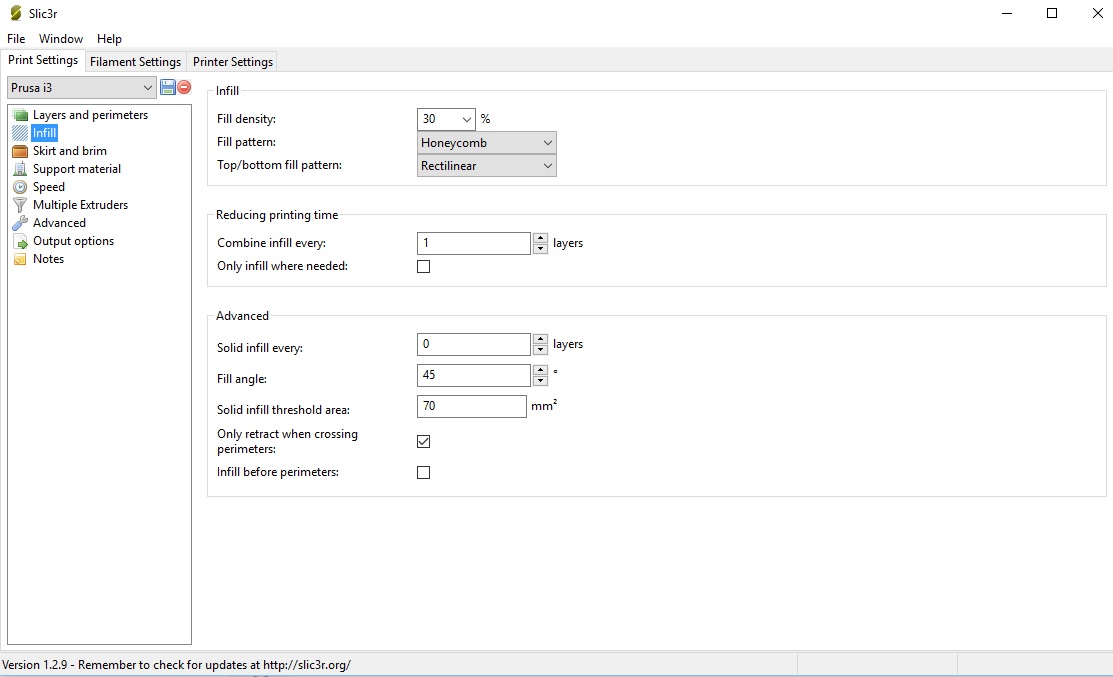The width and height of the screenshot is (1113, 677).
Task: Open the Advanced wrench icon
Action: [20, 223]
